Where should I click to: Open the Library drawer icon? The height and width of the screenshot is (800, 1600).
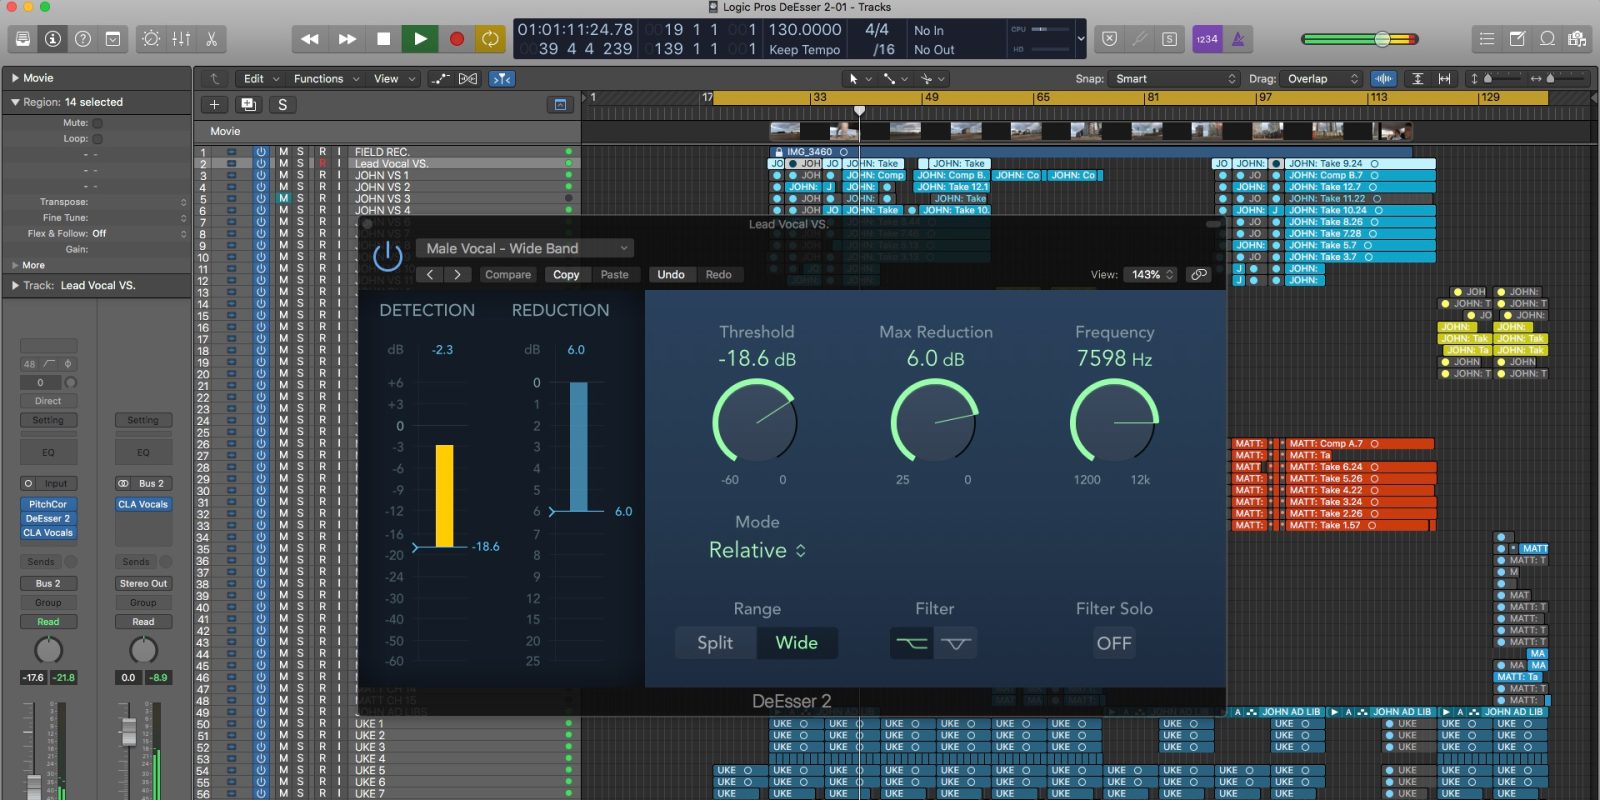click(23, 39)
